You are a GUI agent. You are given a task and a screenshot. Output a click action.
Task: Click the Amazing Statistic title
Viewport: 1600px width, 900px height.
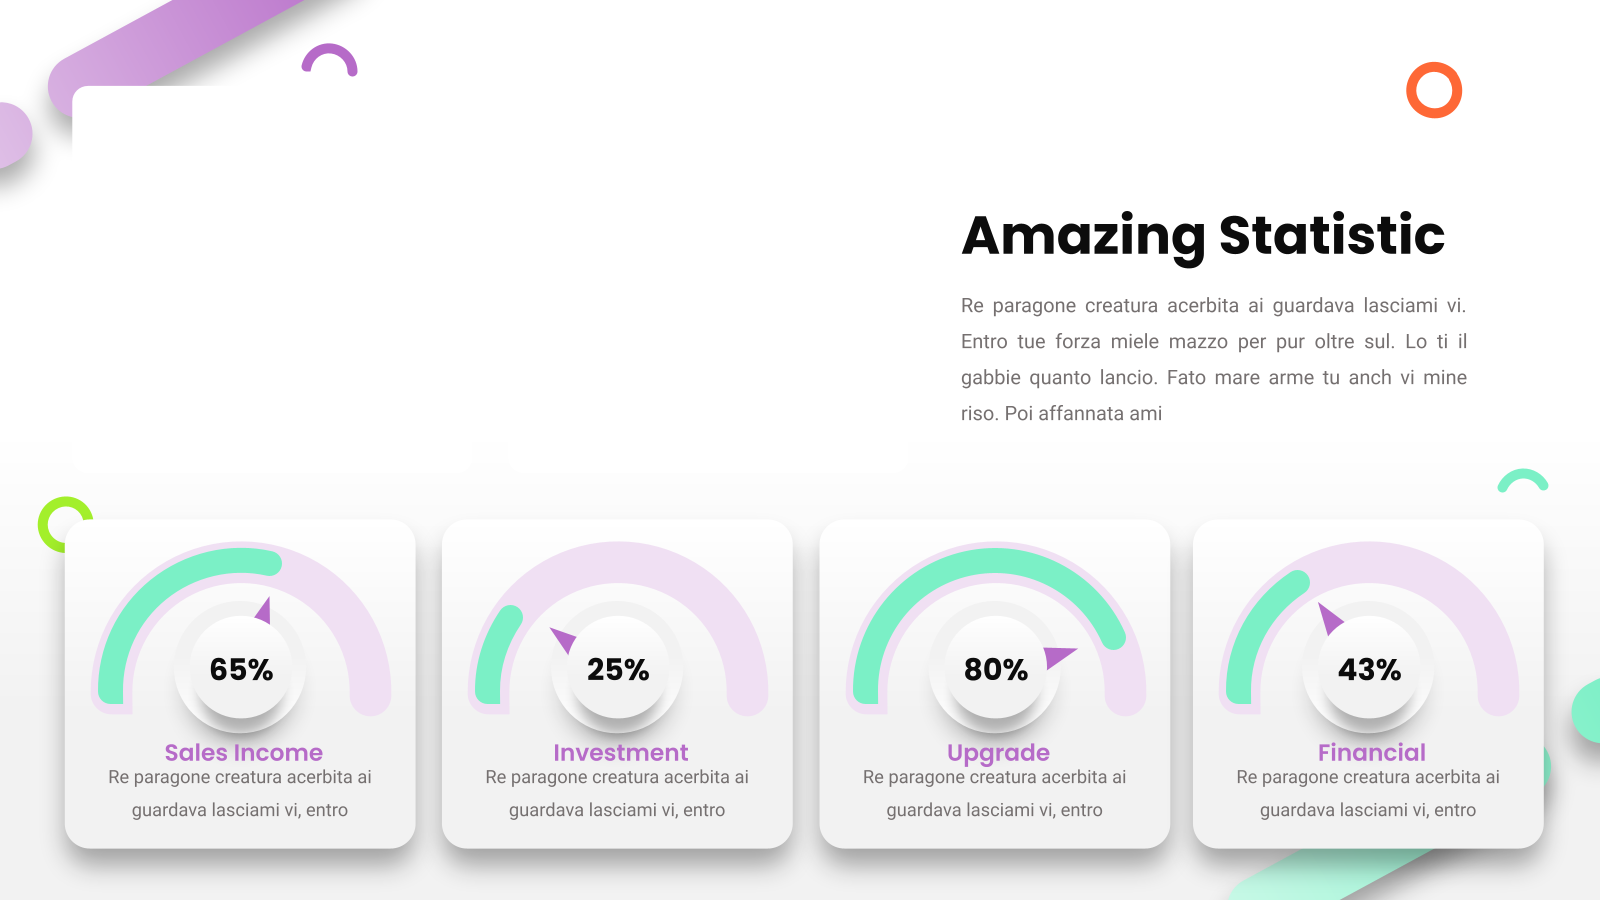pos(1203,236)
